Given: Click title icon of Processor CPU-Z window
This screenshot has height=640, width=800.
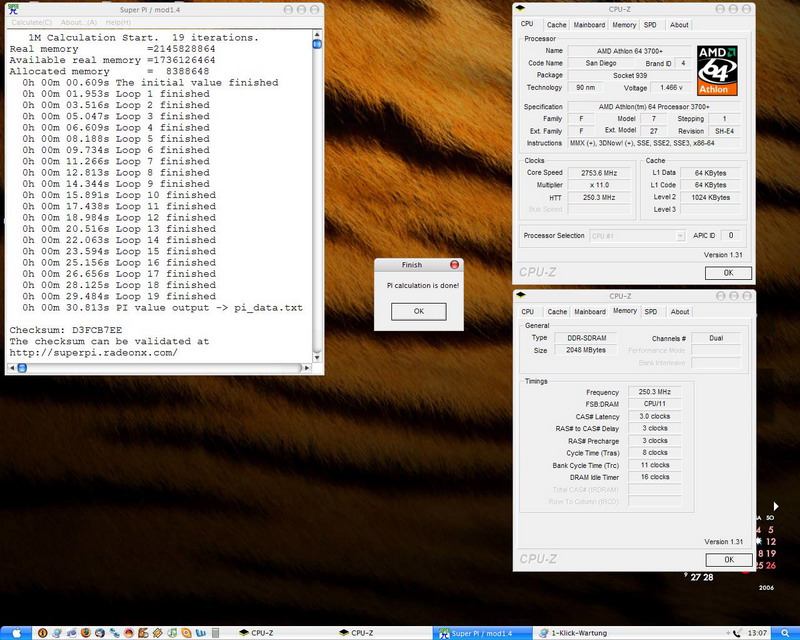Looking at the screenshot, I should (x=520, y=9).
